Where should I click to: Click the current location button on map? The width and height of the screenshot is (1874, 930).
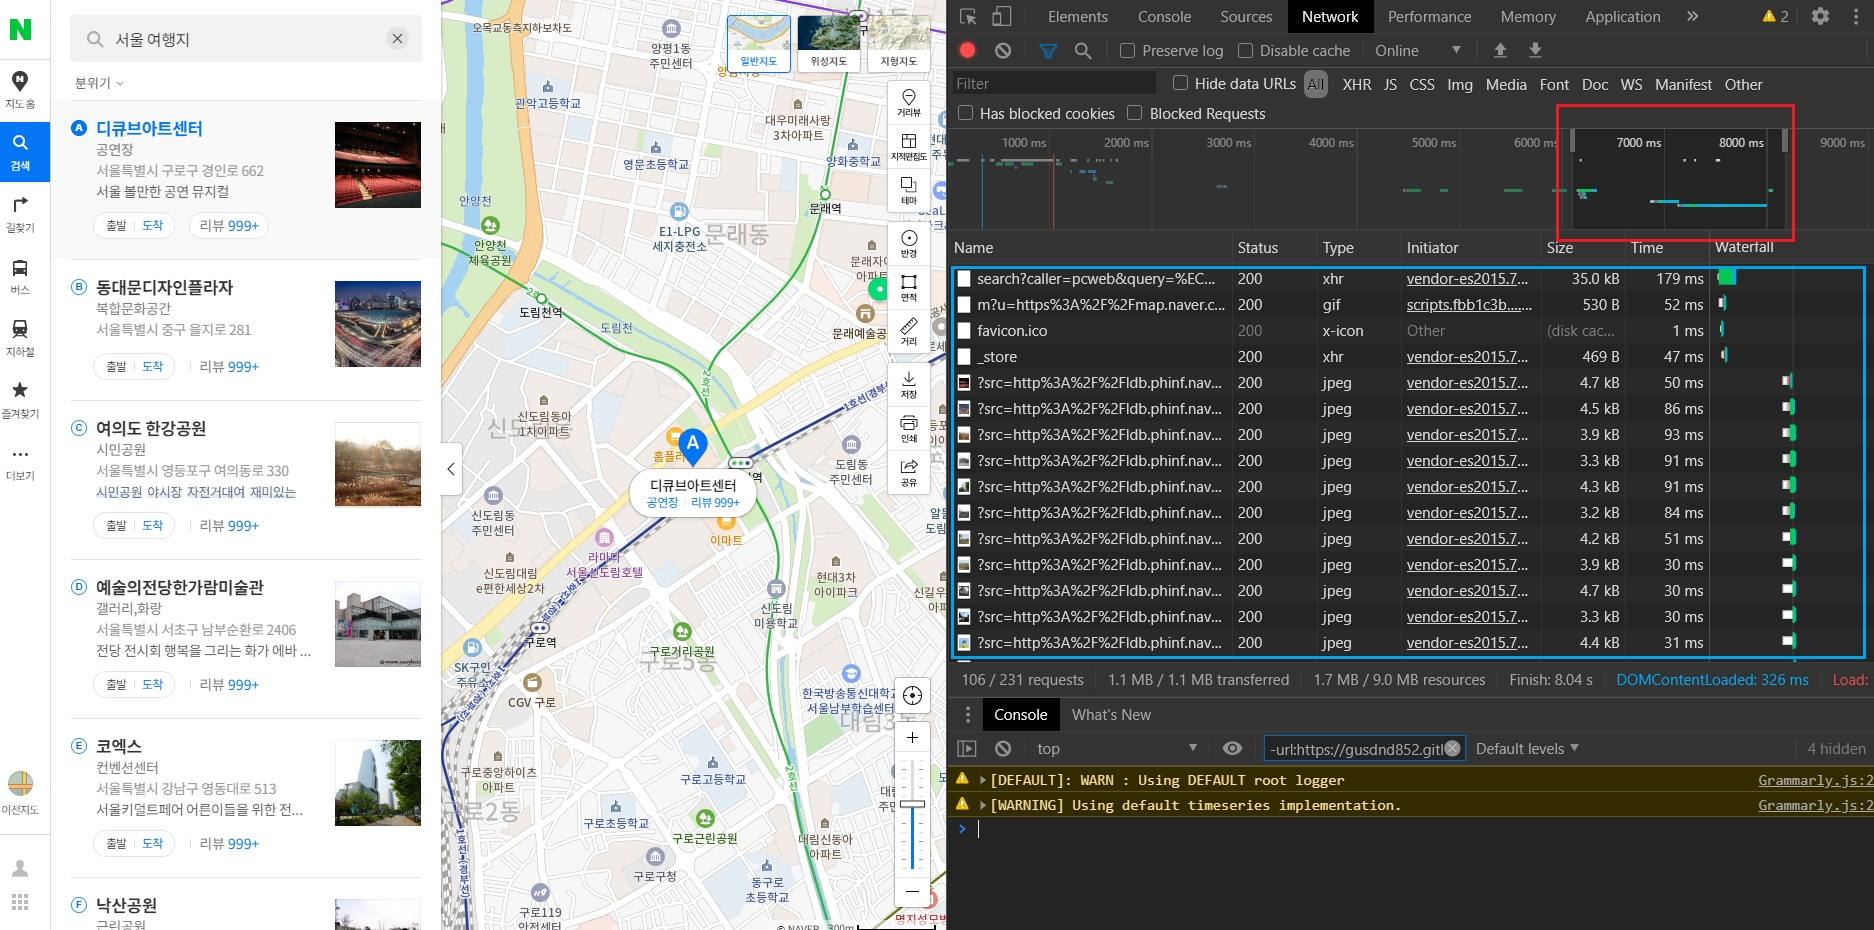pos(912,695)
